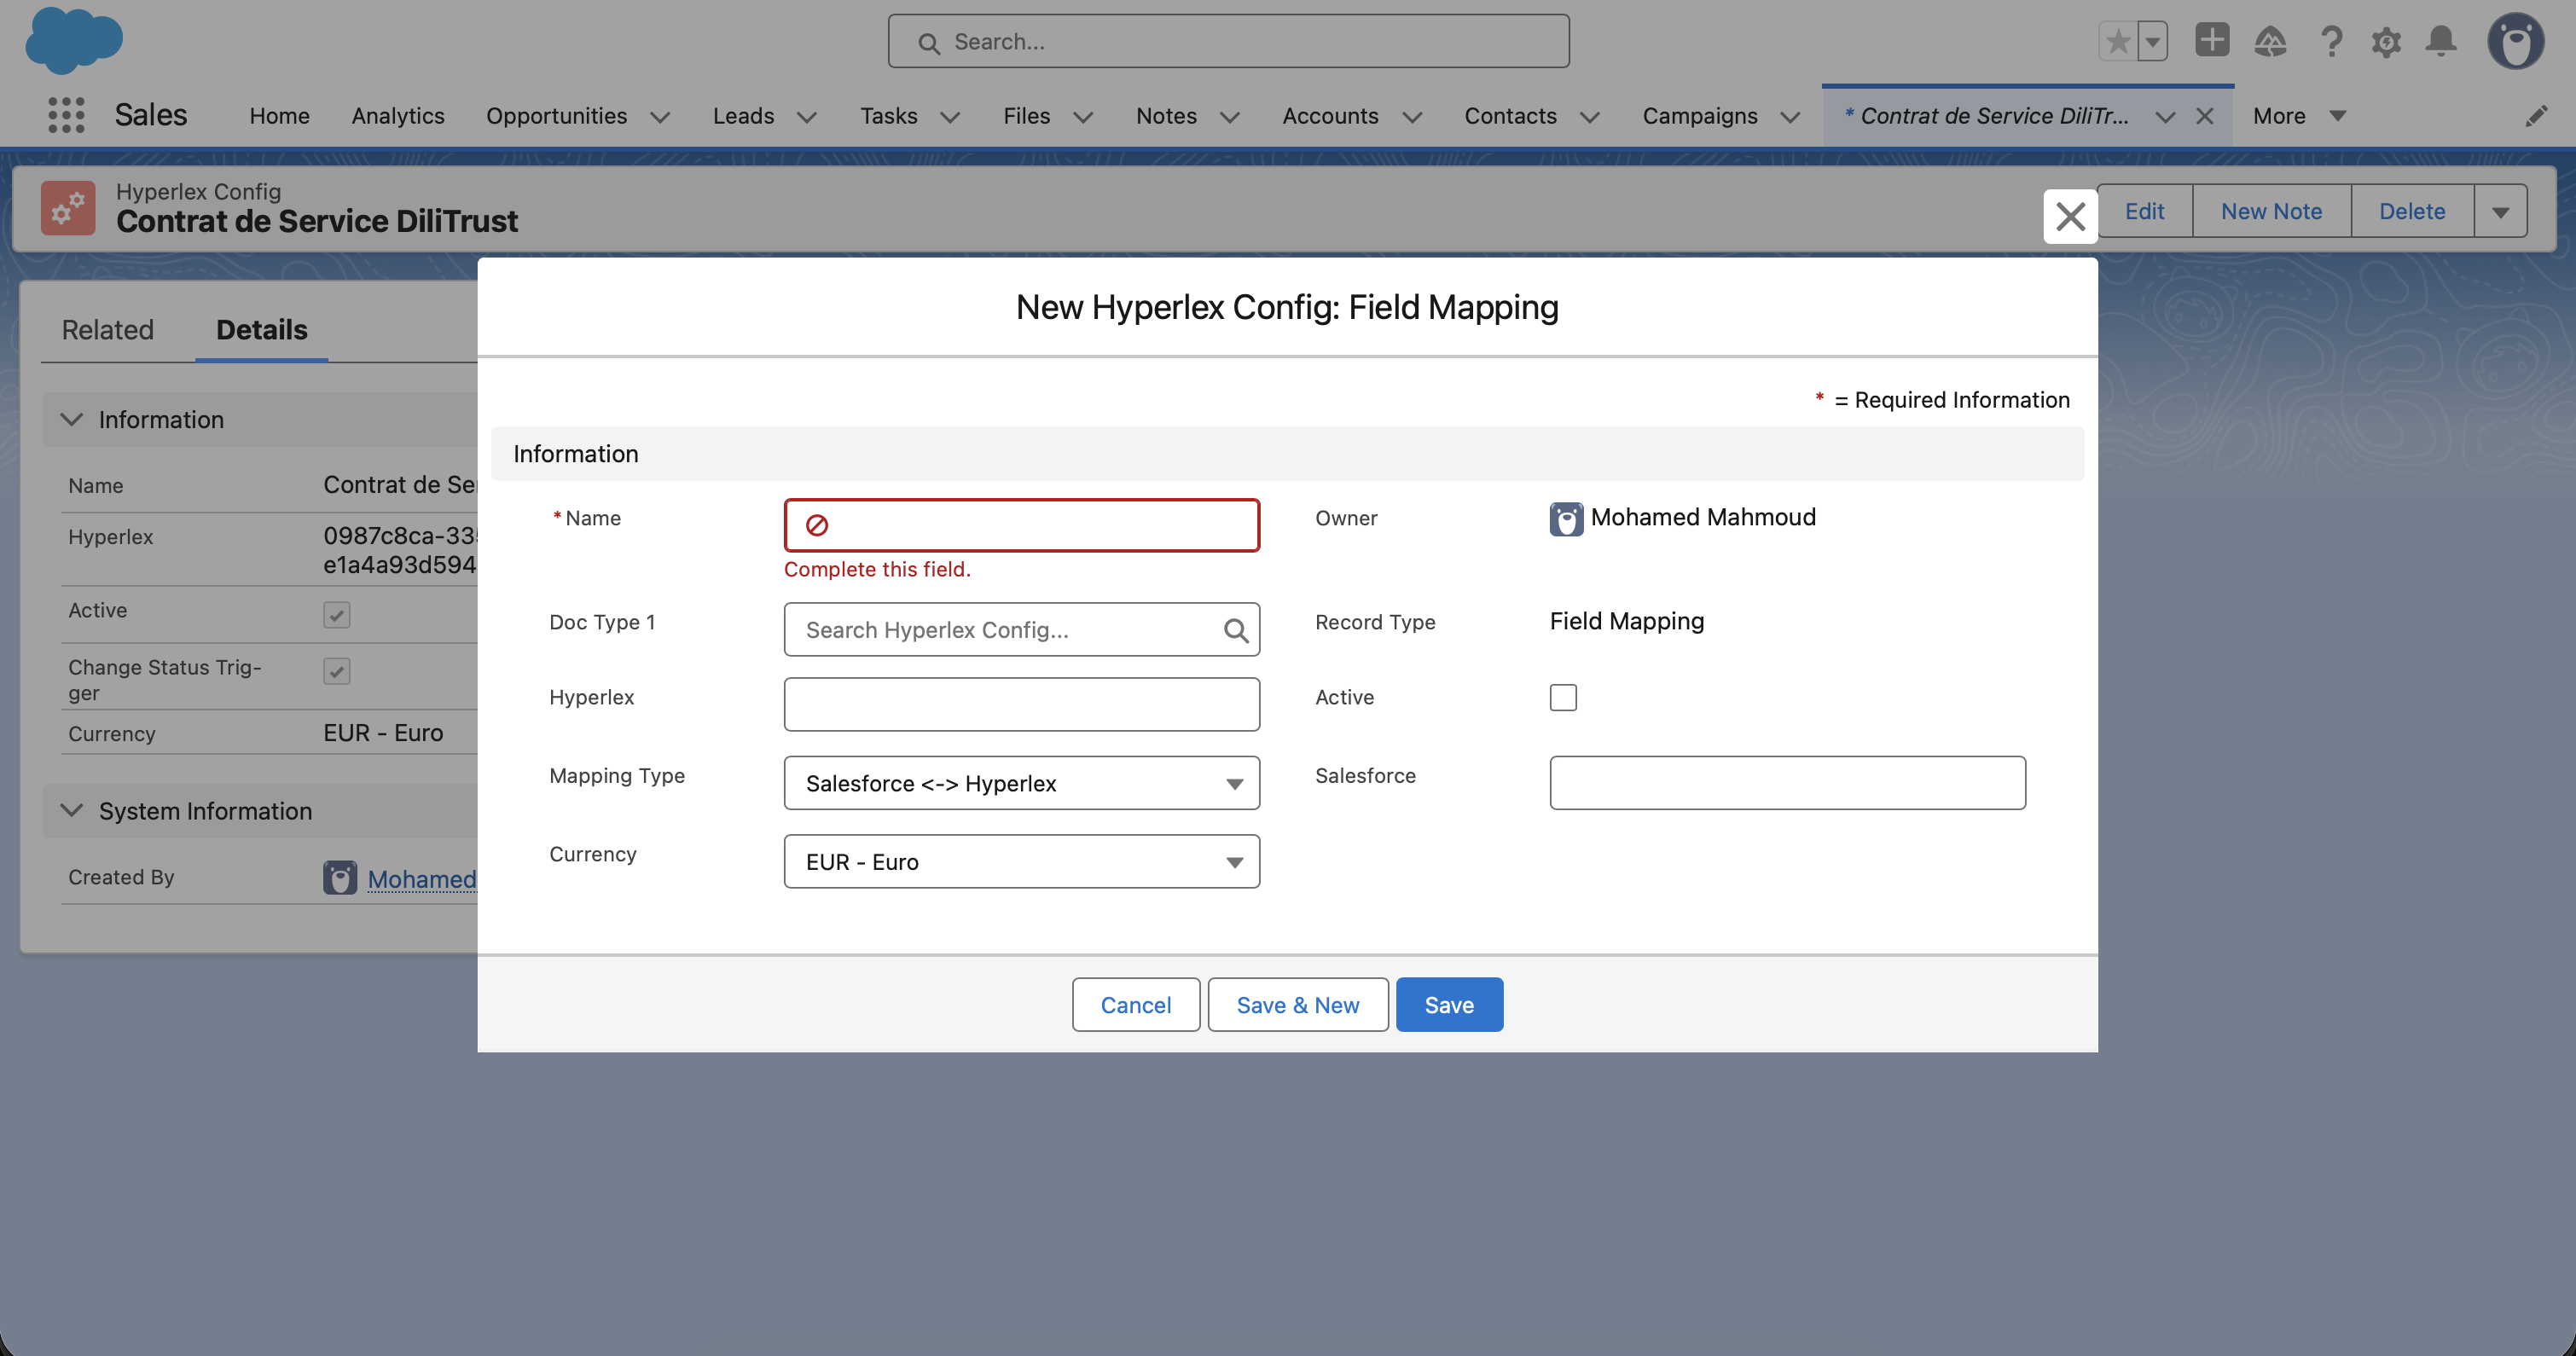Open the notifications bell

coord(2441,41)
